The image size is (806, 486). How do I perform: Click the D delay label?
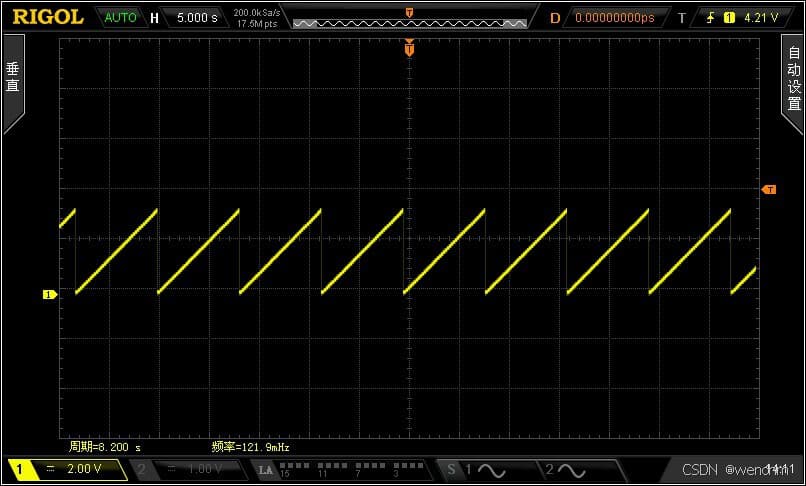click(x=555, y=18)
